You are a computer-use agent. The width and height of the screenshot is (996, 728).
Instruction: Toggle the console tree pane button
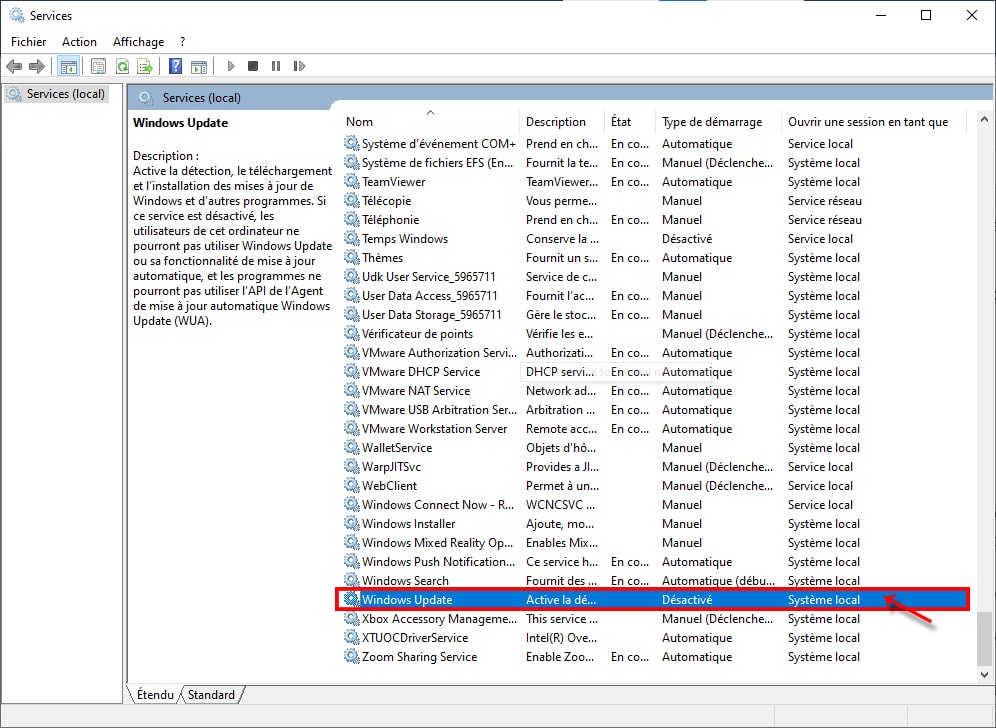[x=69, y=66]
